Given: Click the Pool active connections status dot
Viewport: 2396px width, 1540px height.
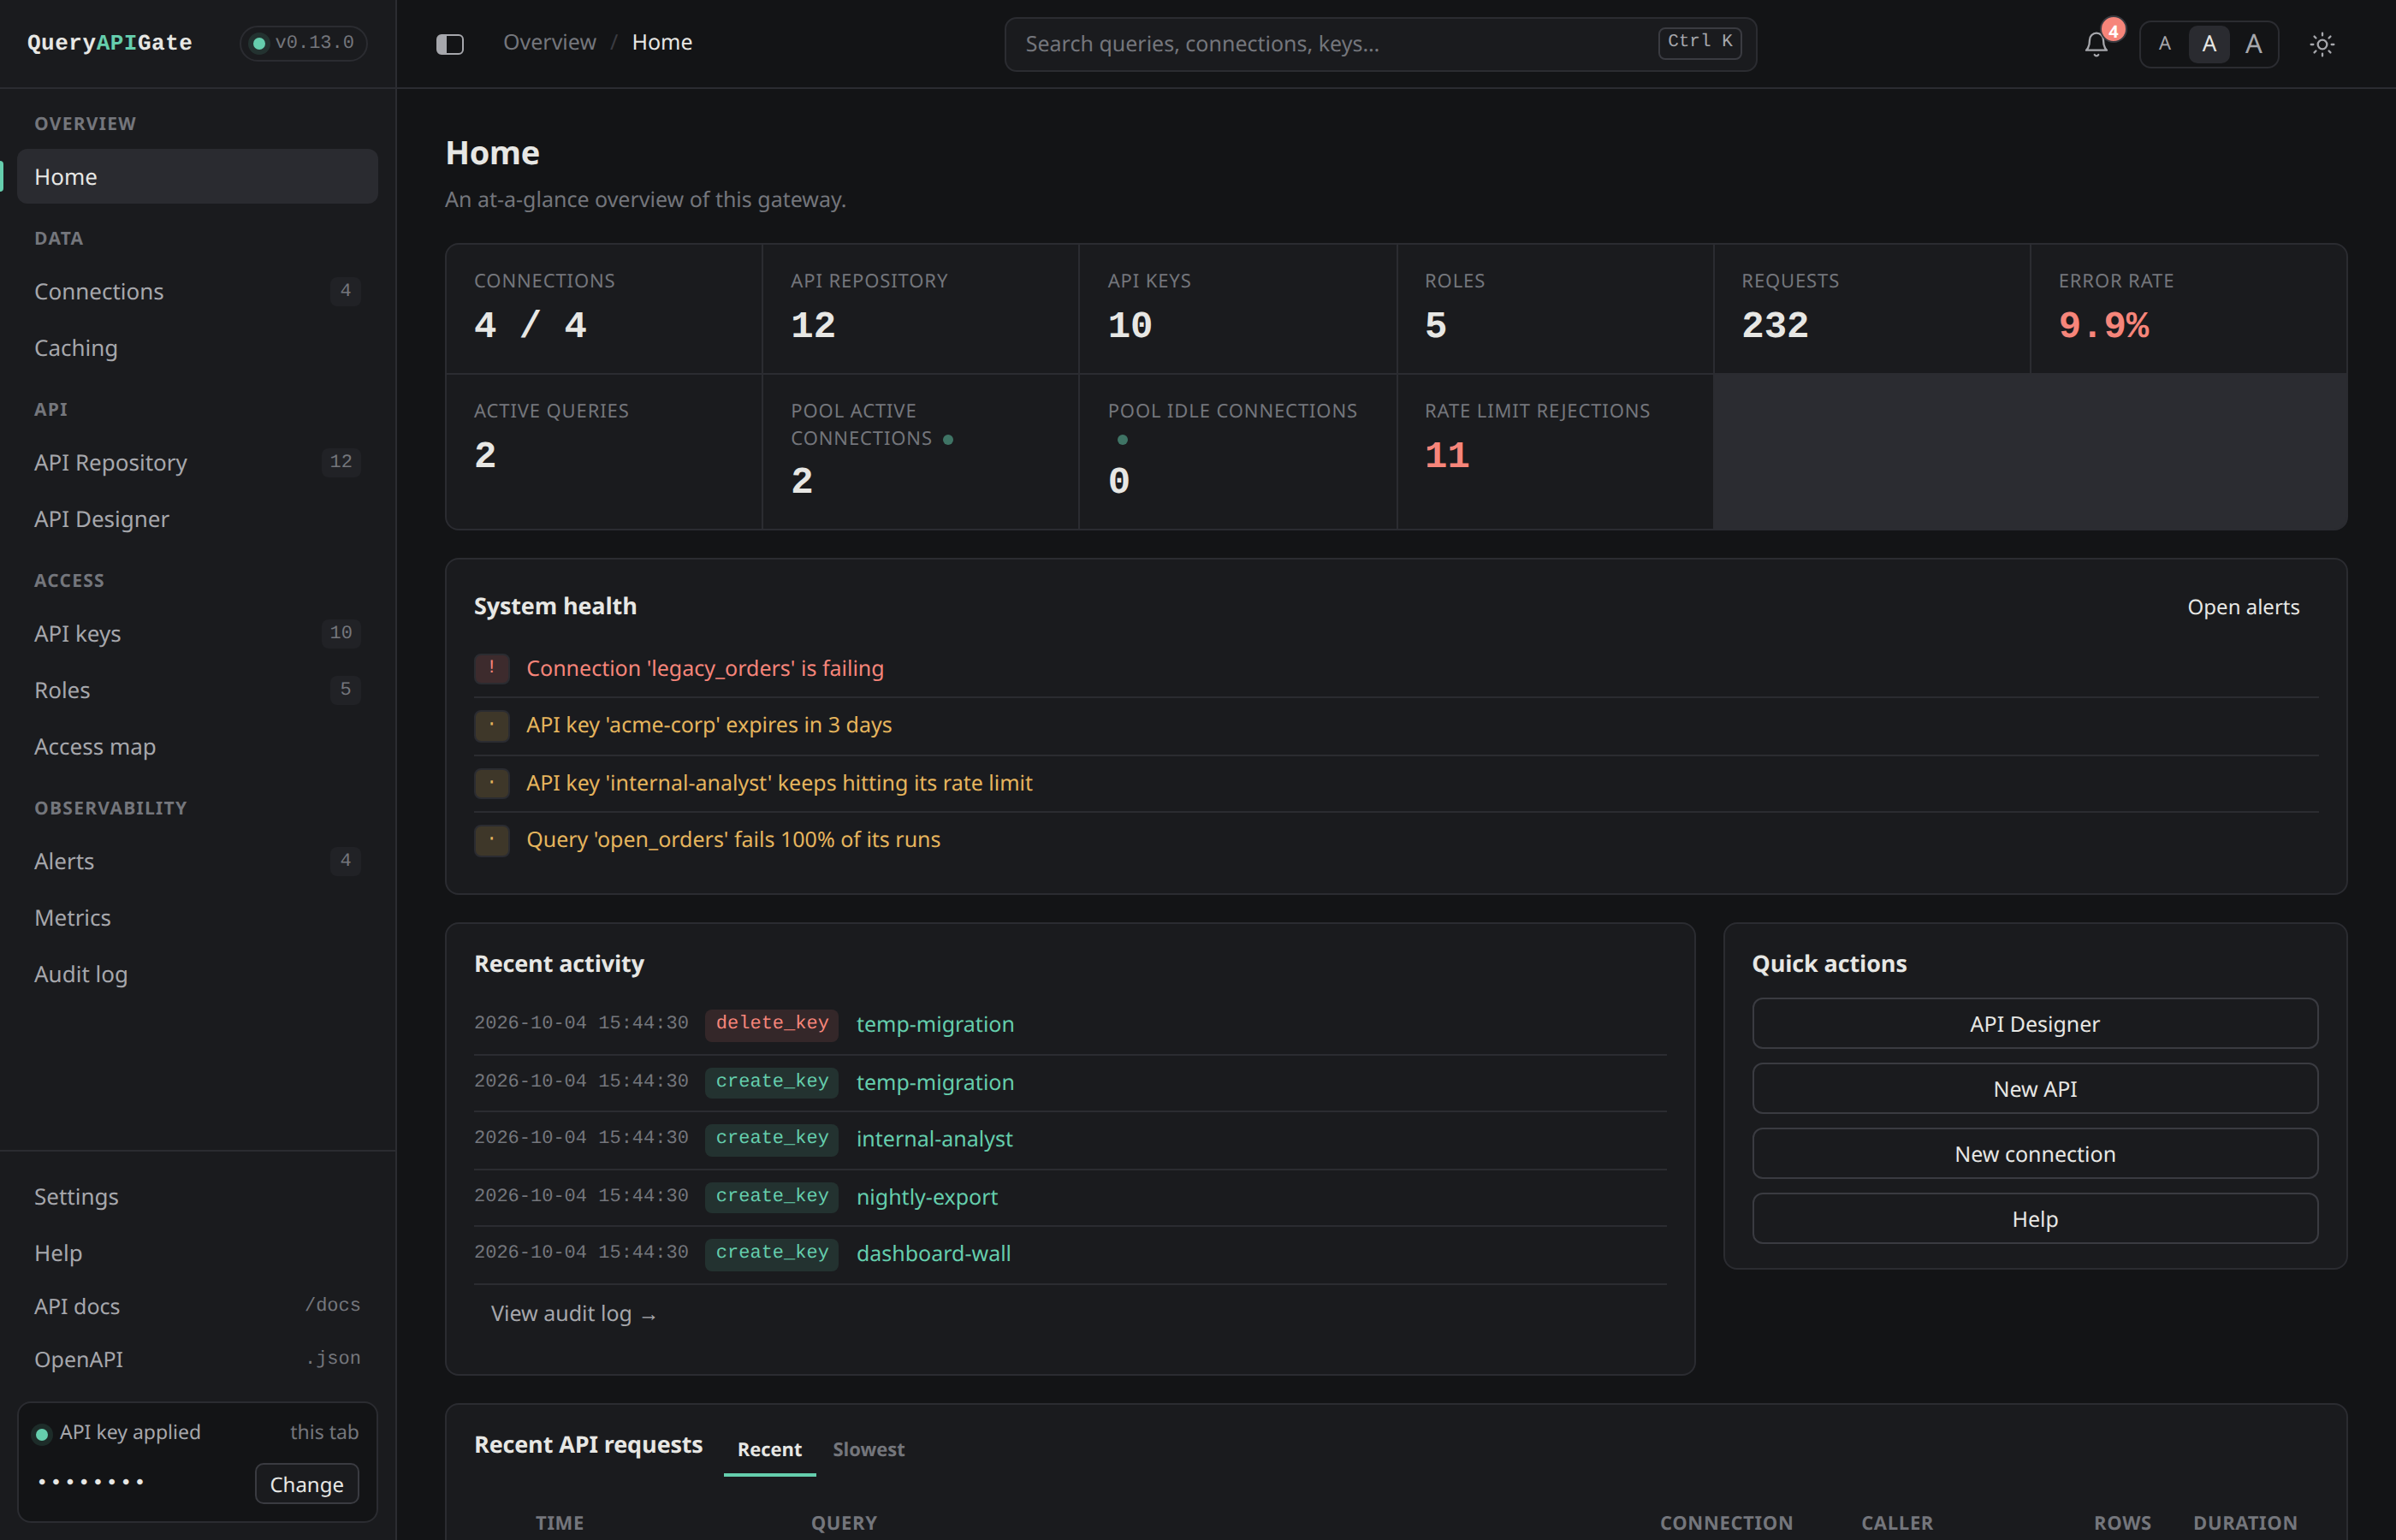Looking at the screenshot, I should 948,440.
